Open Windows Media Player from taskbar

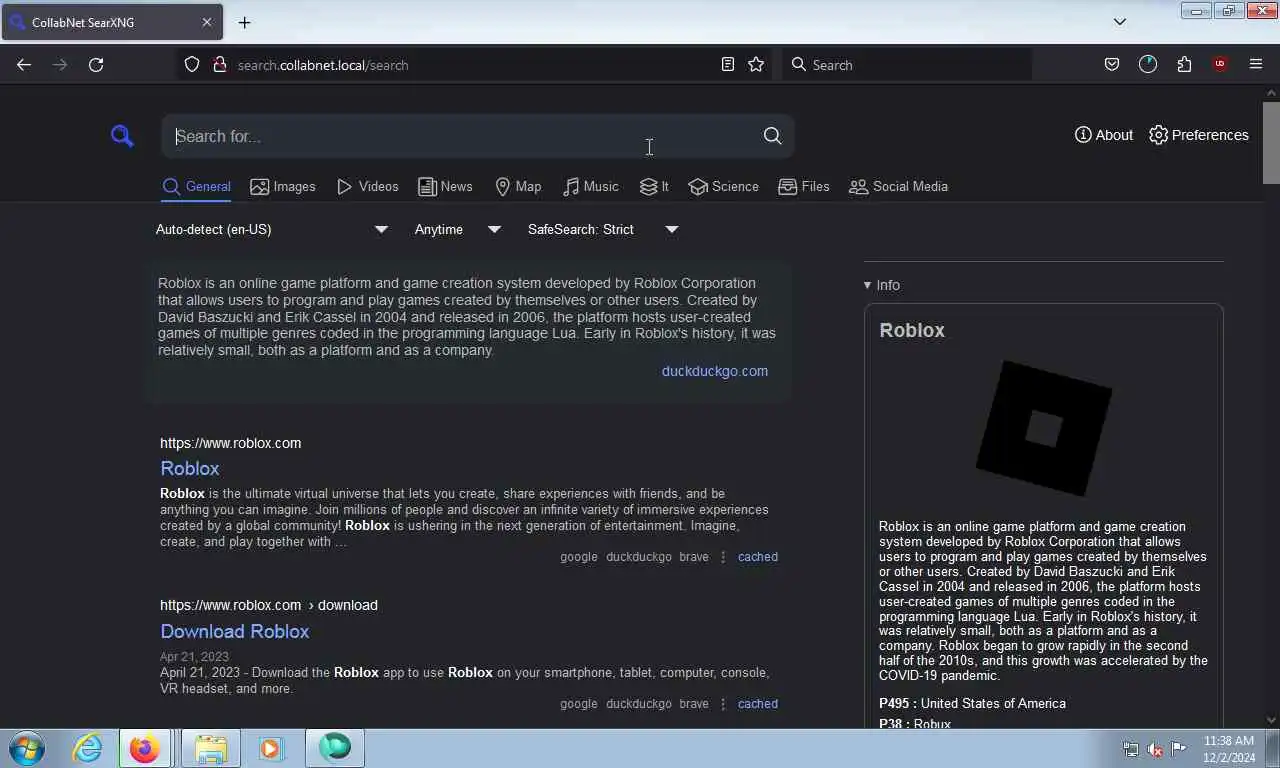tap(271, 748)
